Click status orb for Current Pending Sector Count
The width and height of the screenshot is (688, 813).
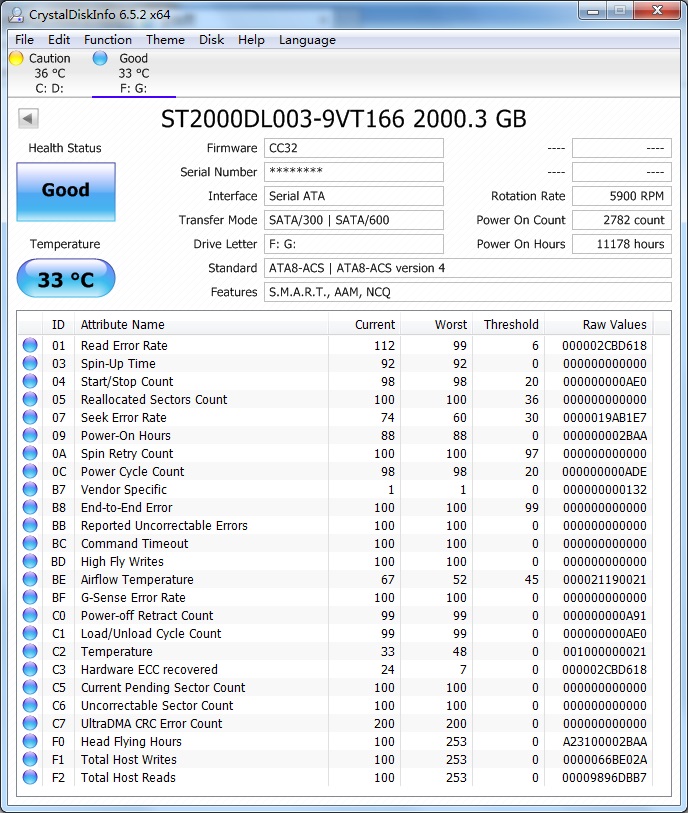coord(30,688)
